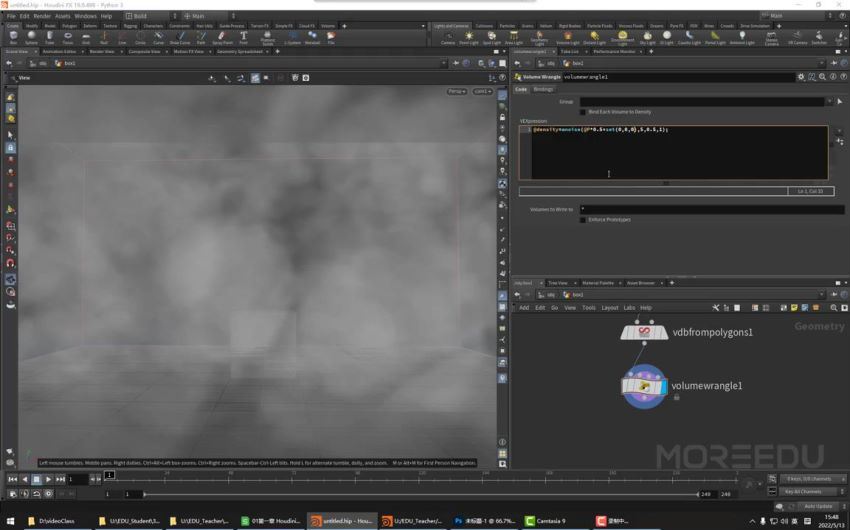Select the volumewrangle1 node

pyautogui.click(x=644, y=386)
